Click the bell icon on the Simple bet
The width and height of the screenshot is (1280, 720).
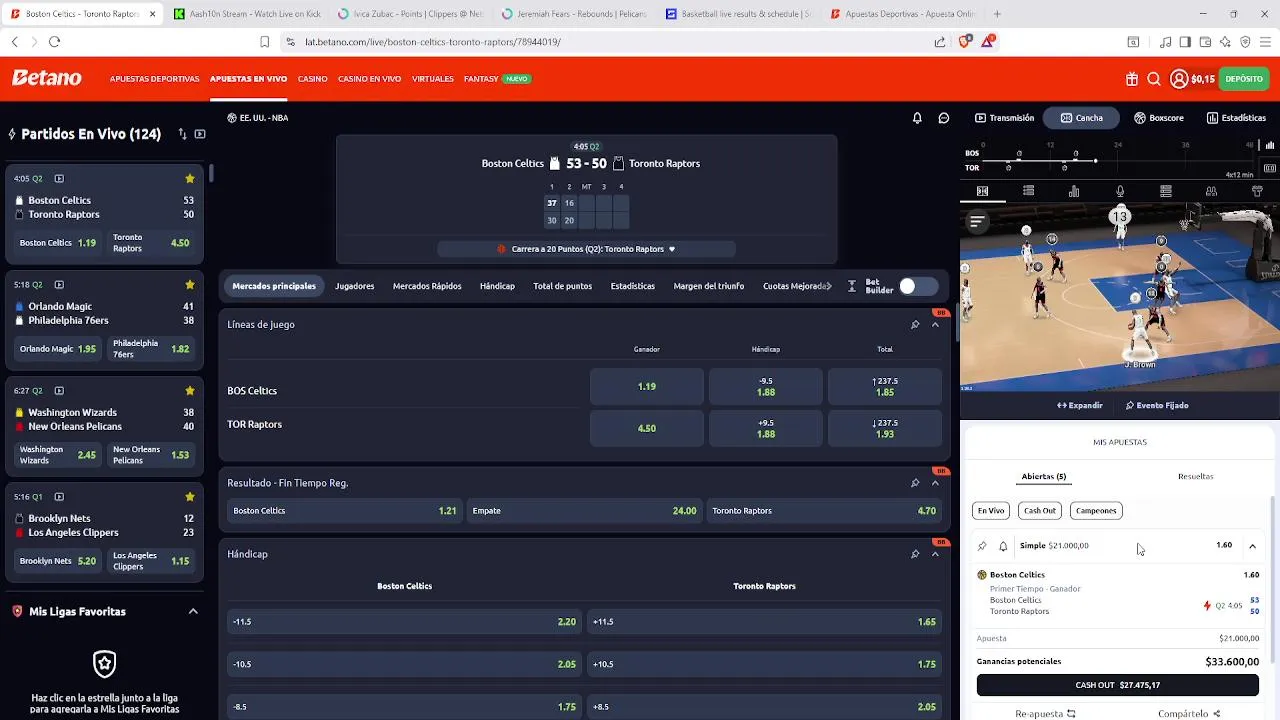pyautogui.click(x=1003, y=546)
